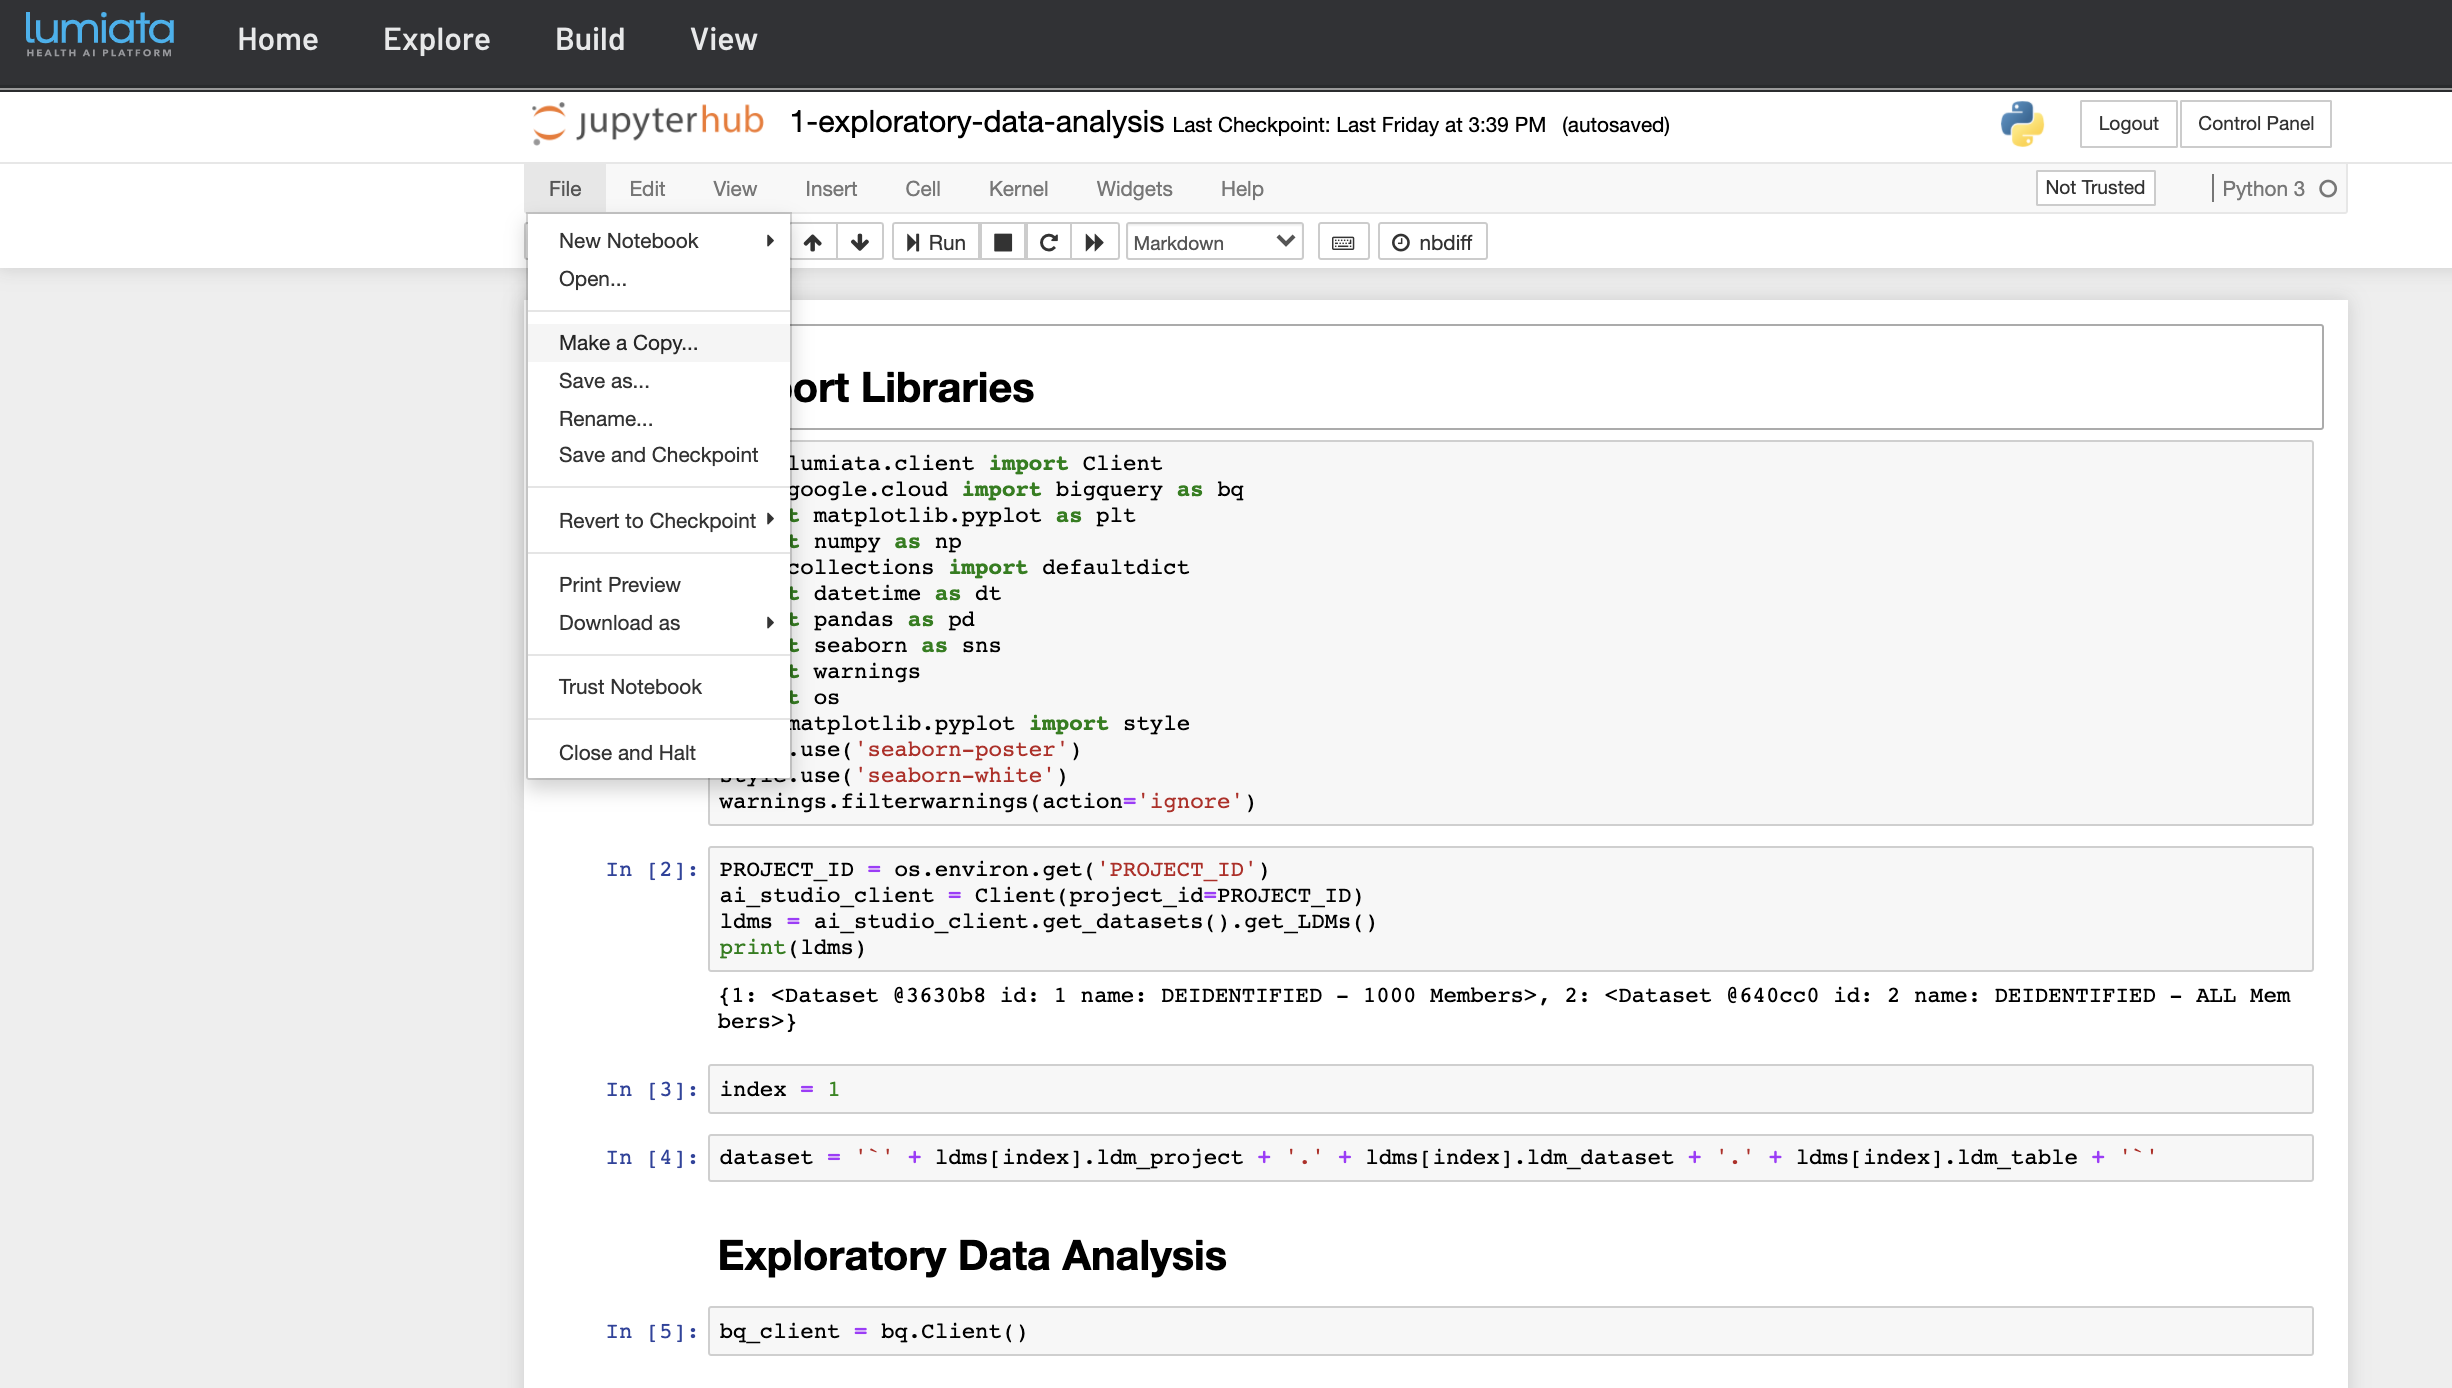Click the move cell up arrow
The width and height of the screenshot is (2452, 1388).
point(813,242)
